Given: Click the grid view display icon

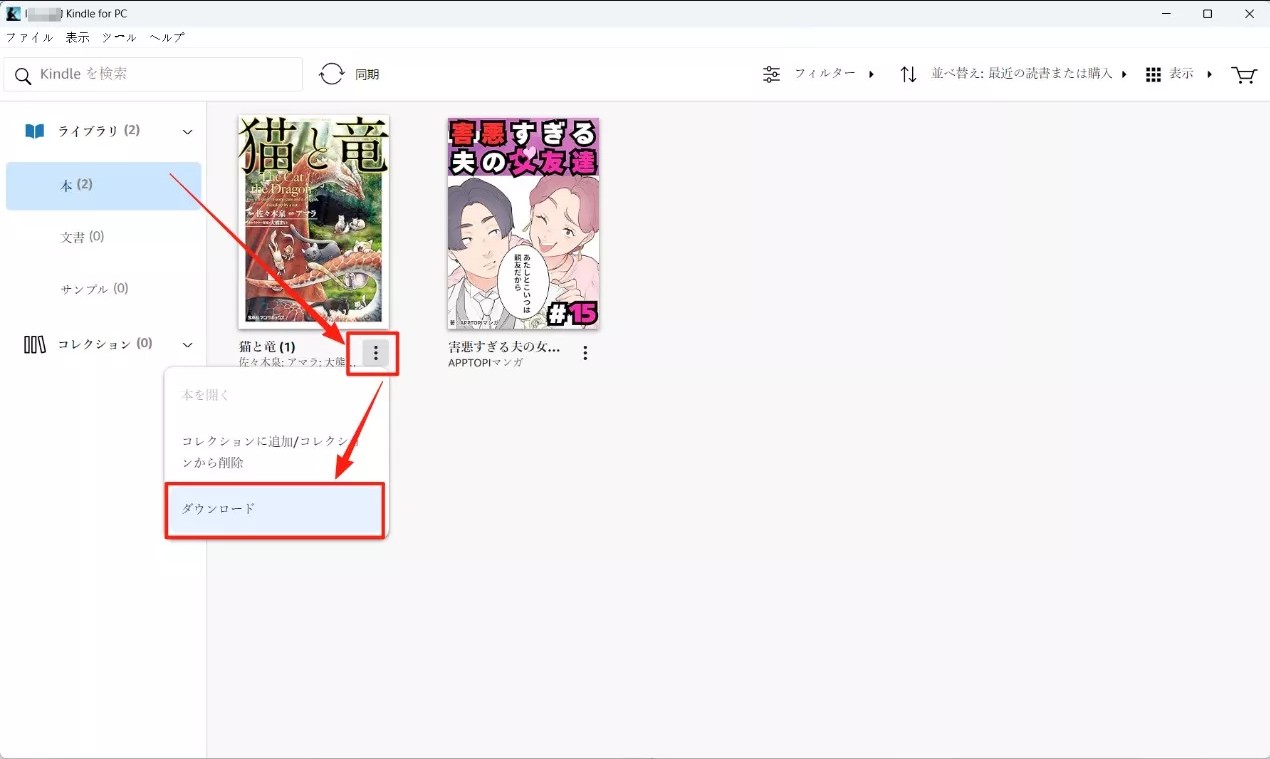Looking at the screenshot, I should pyautogui.click(x=1153, y=74).
